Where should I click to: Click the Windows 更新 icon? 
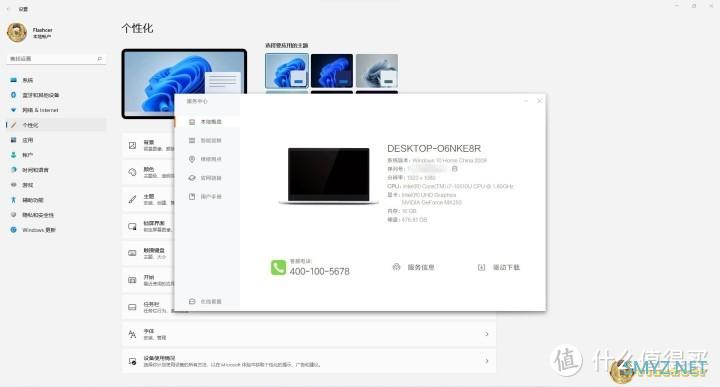tap(13, 230)
